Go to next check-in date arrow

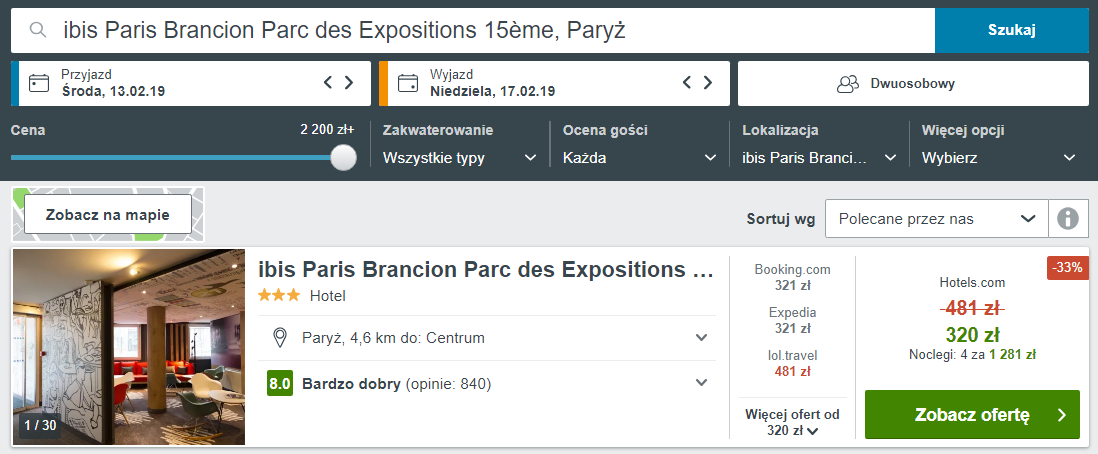pyautogui.click(x=349, y=83)
